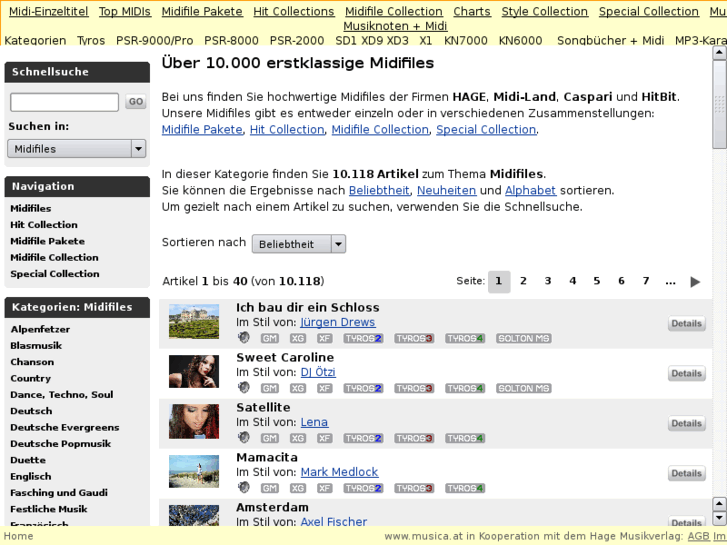The image size is (727, 545).
Task: Open Charts top menu
Action: (472, 12)
